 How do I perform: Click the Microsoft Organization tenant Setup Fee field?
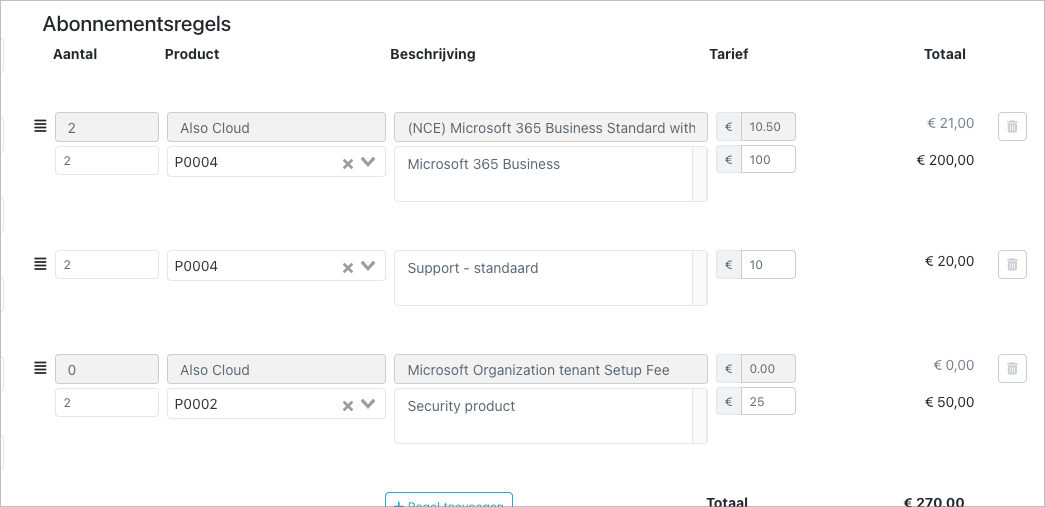(550, 369)
